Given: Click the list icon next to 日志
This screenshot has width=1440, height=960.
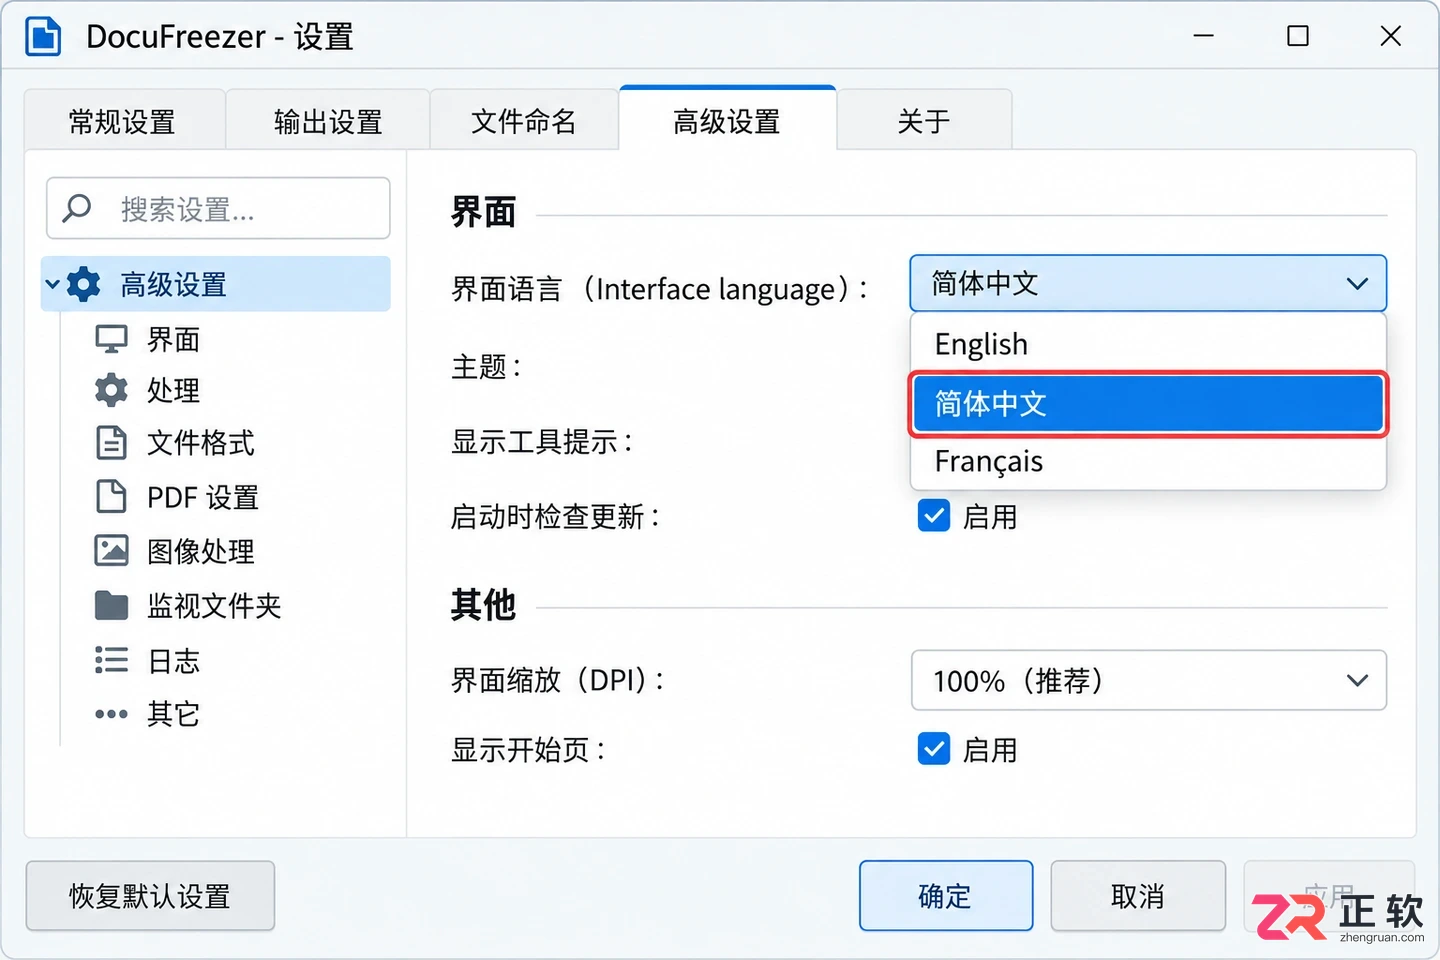Looking at the screenshot, I should [111, 660].
